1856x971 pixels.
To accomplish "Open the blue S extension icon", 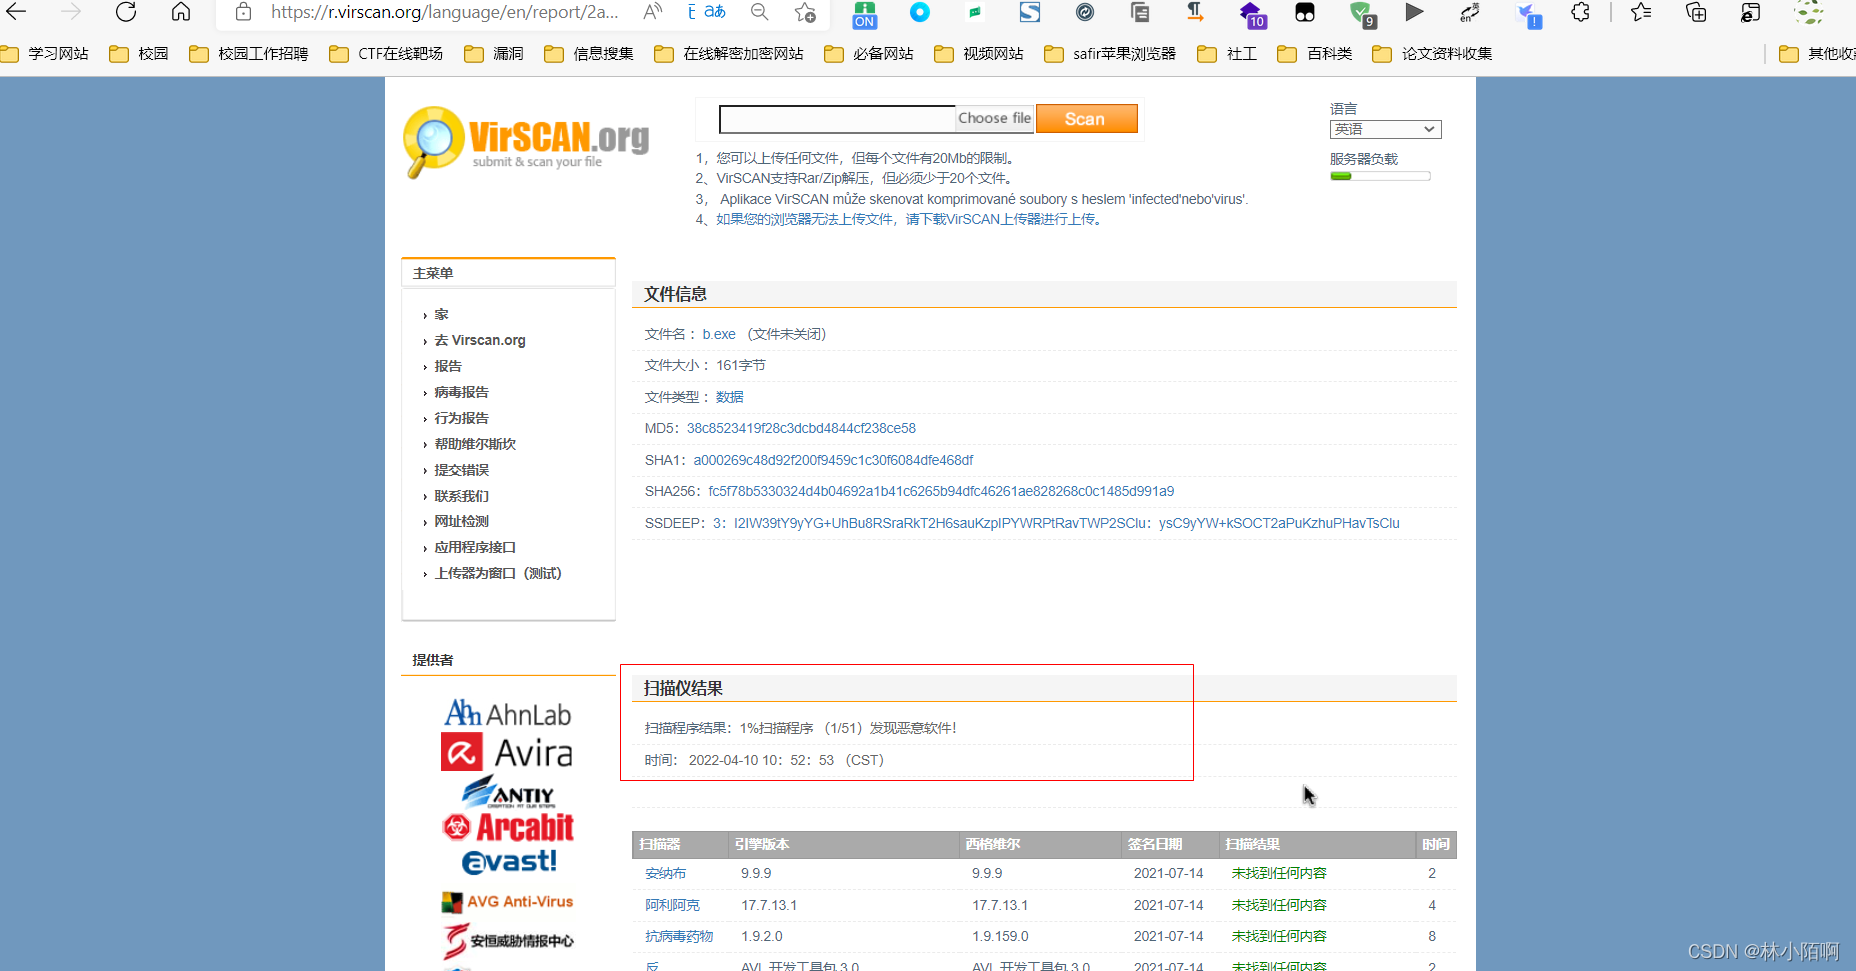I will (x=1030, y=12).
